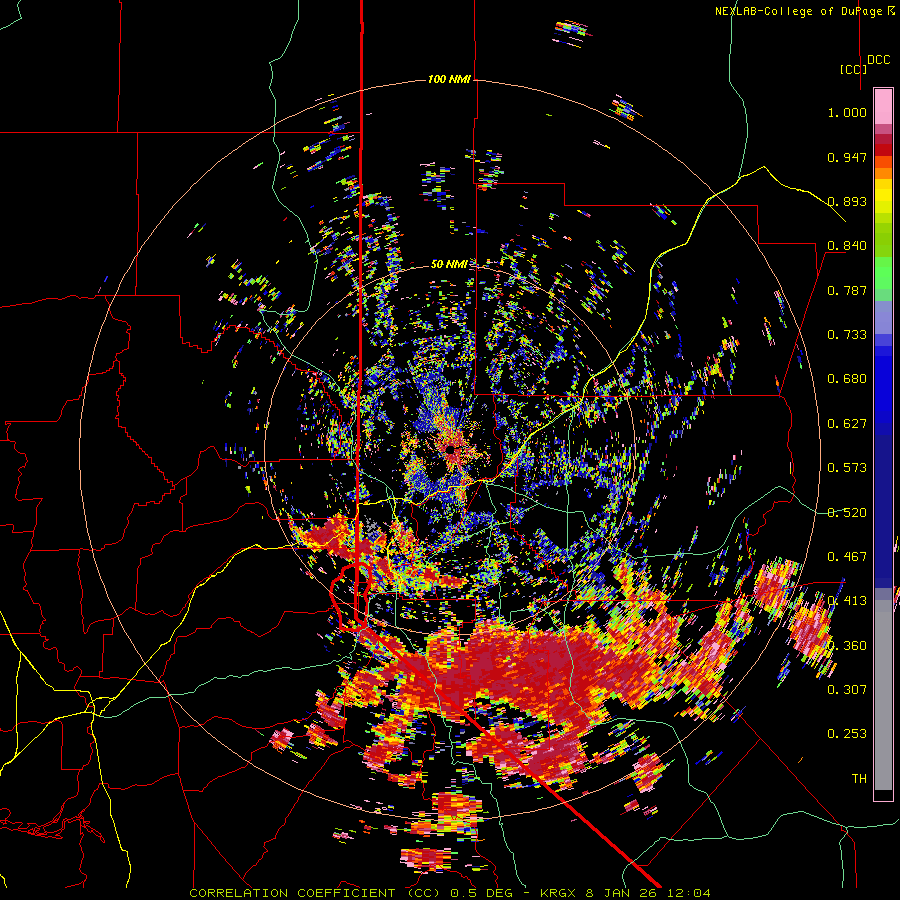Select the 0.360 scale value
900x900 pixels.
coord(847,646)
